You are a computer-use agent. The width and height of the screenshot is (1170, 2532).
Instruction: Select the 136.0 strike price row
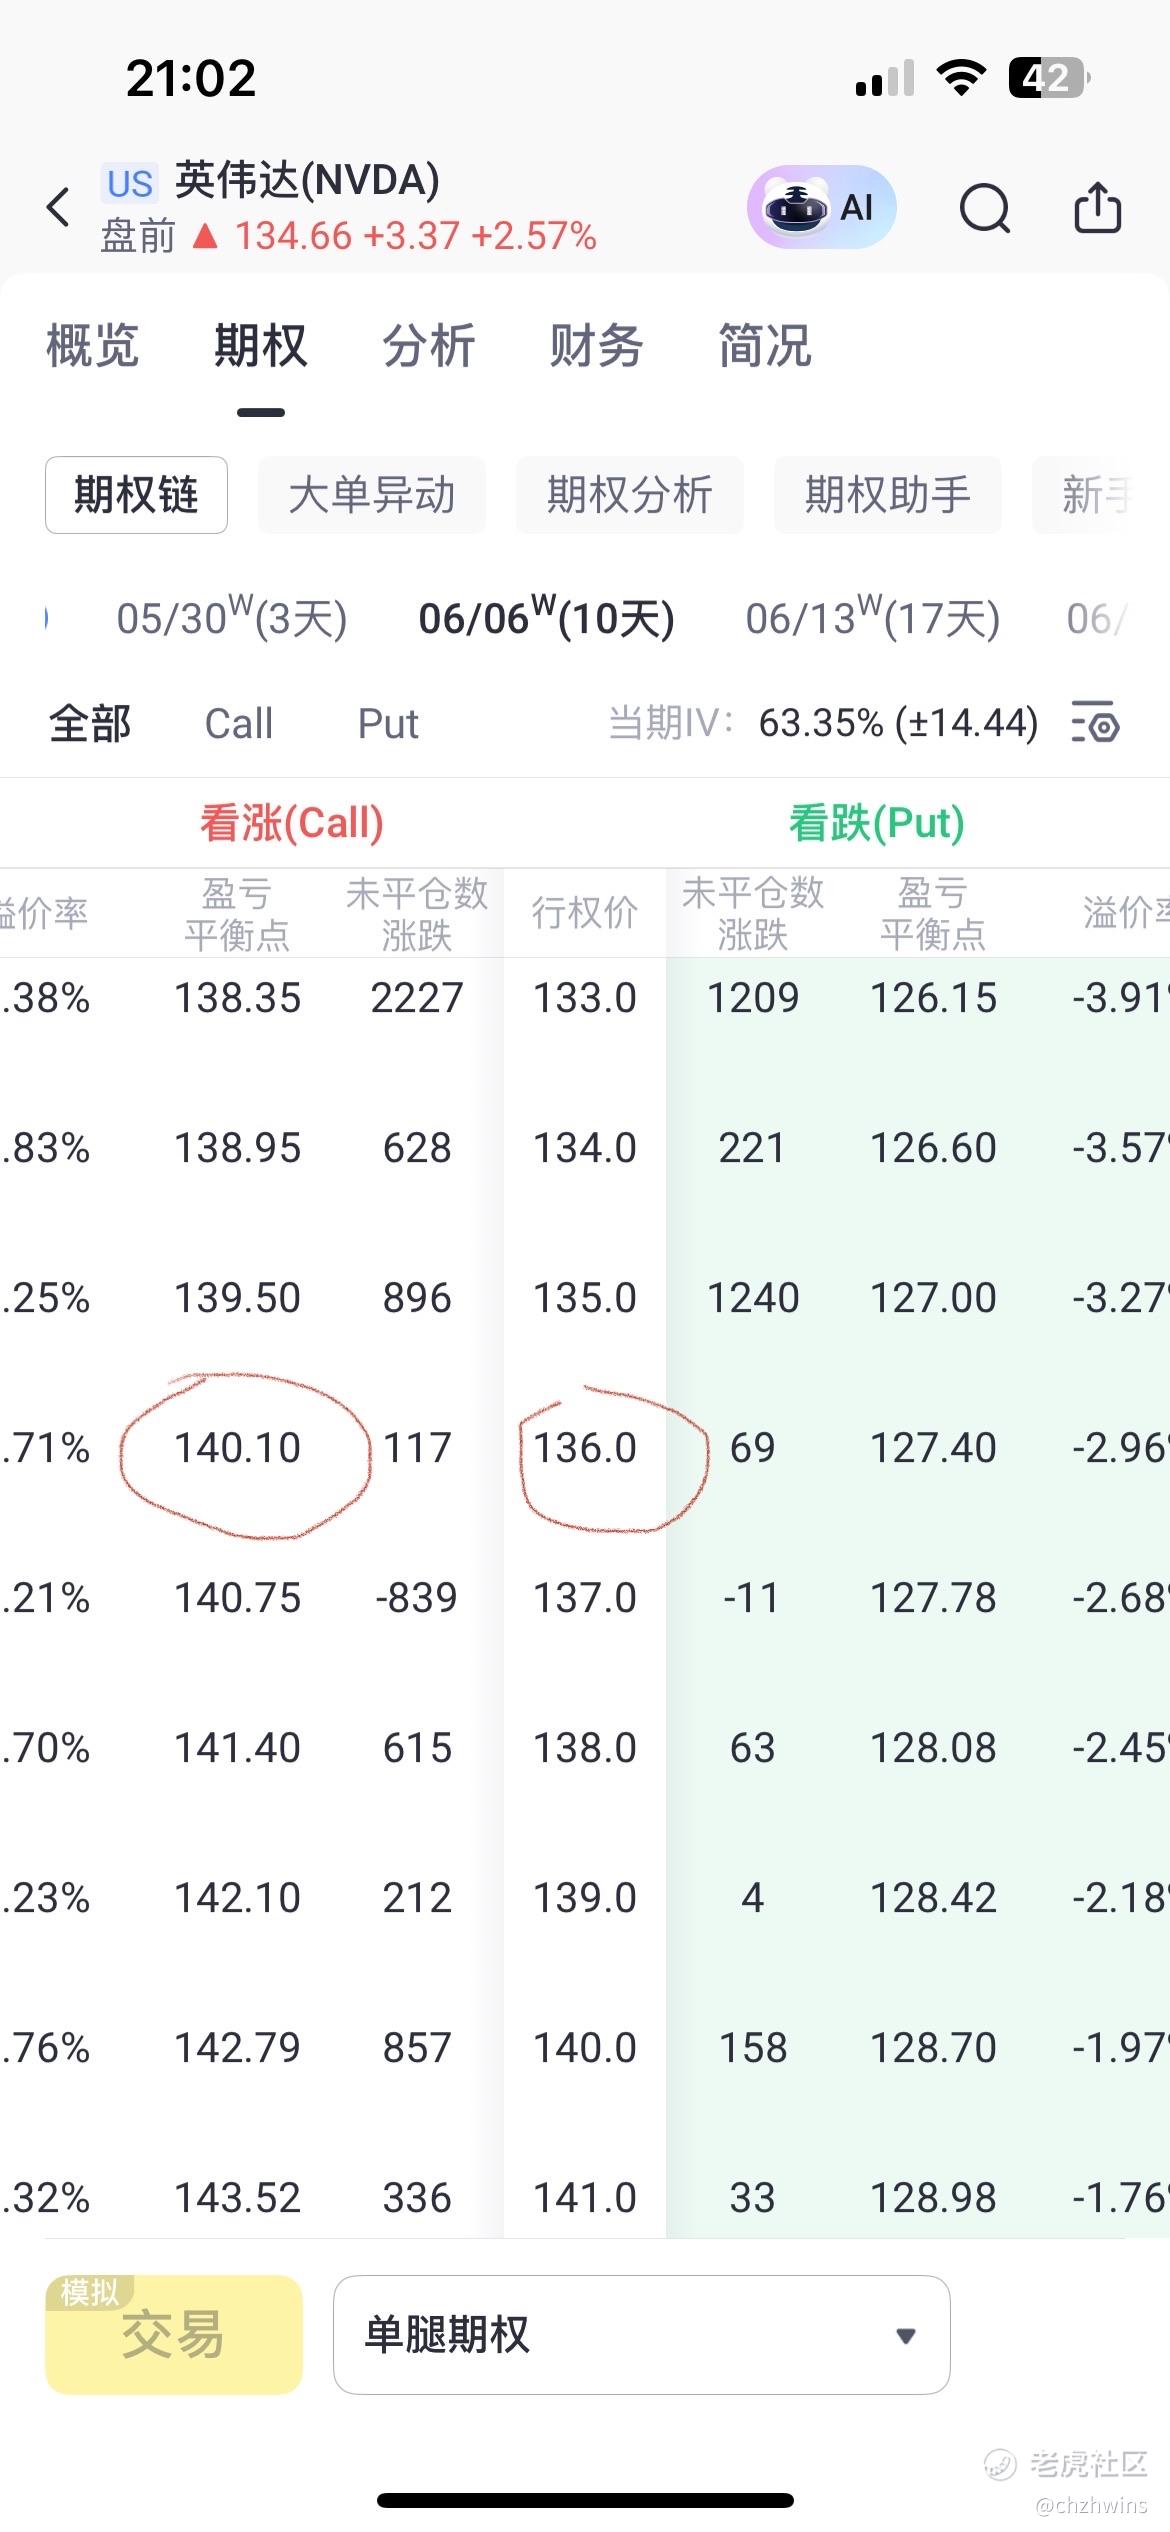point(585,1448)
